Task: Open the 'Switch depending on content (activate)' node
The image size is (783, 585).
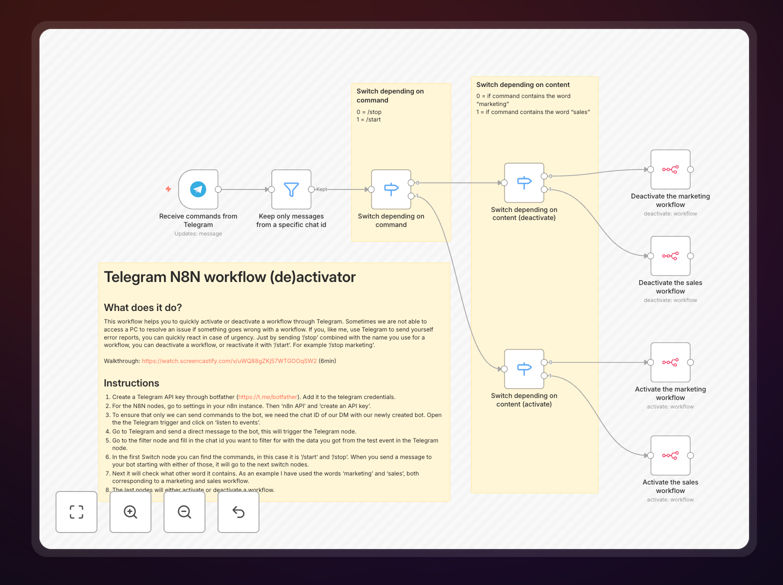Action: point(524,369)
